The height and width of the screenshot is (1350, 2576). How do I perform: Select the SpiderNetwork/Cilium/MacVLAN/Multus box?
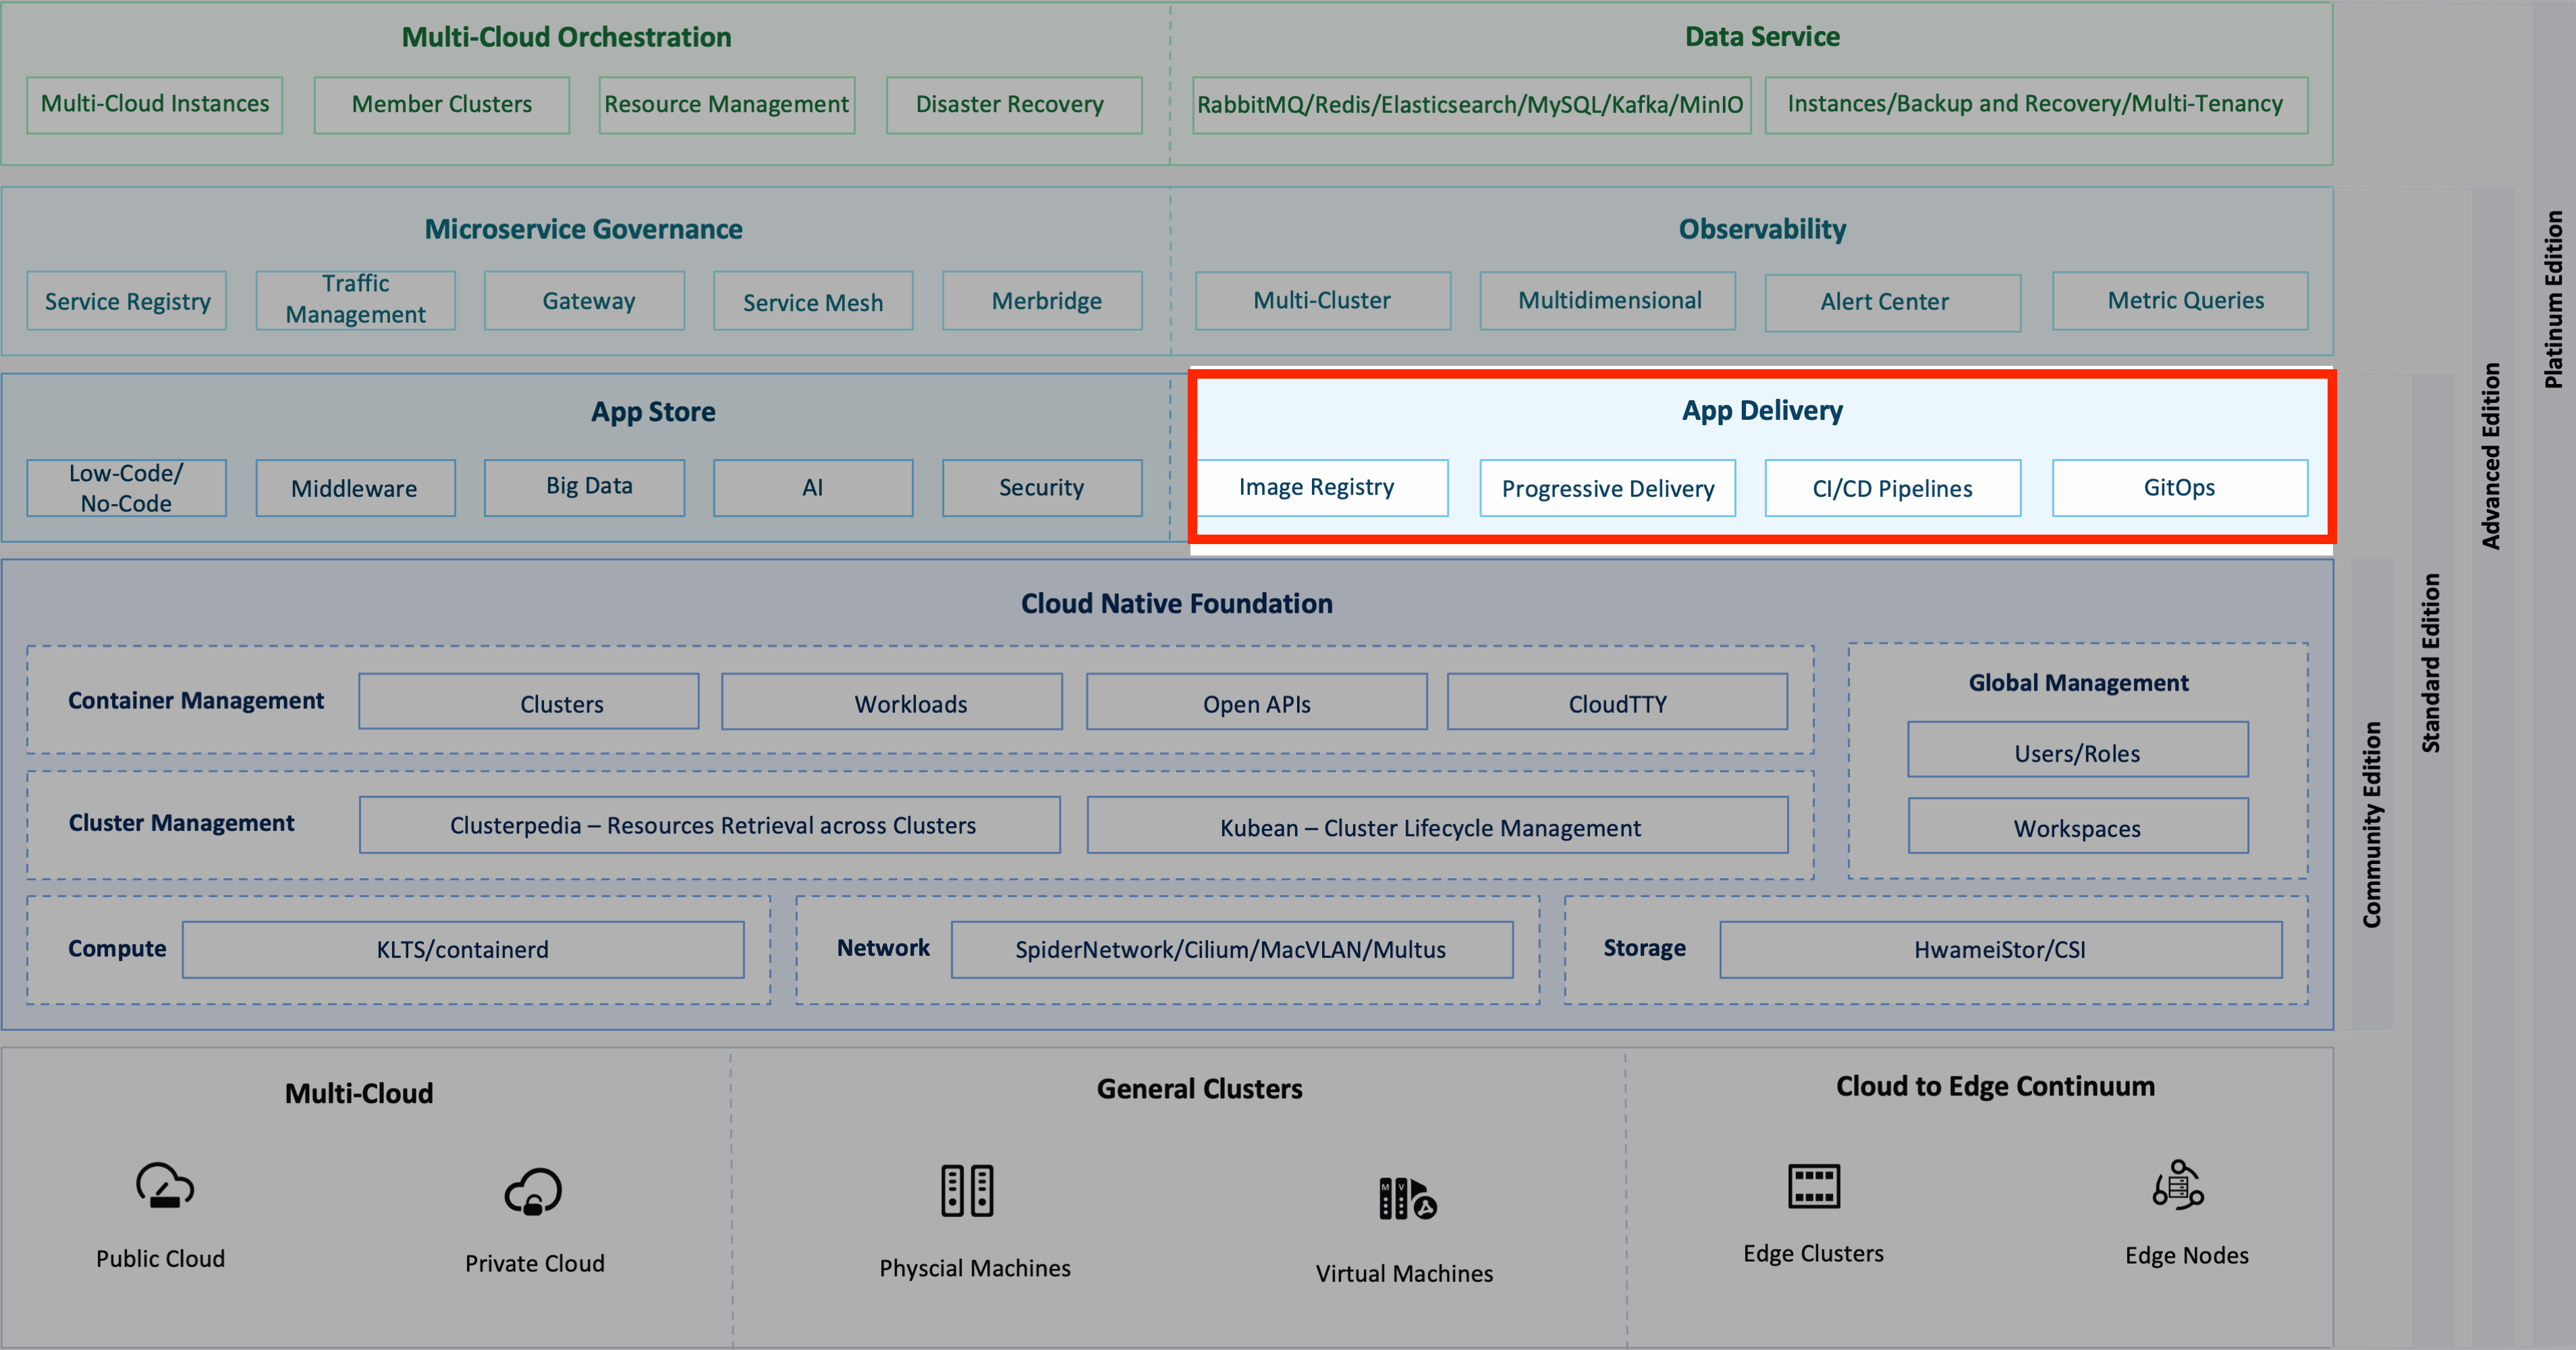[x=1232, y=950]
